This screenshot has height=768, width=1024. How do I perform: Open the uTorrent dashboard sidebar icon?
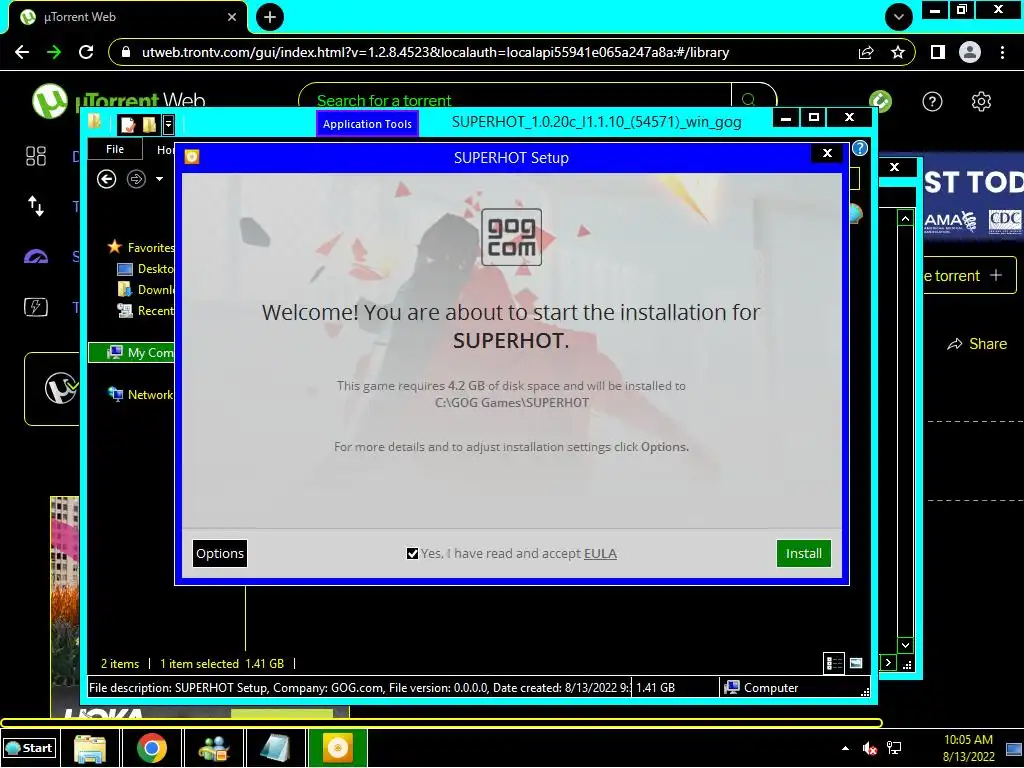(x=36, y=156)
